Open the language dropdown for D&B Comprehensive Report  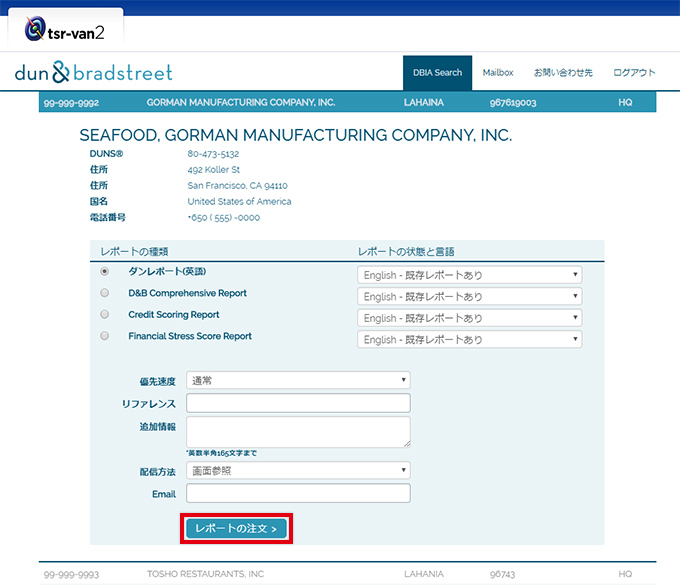pyautogui.click(x=470, y=297)
